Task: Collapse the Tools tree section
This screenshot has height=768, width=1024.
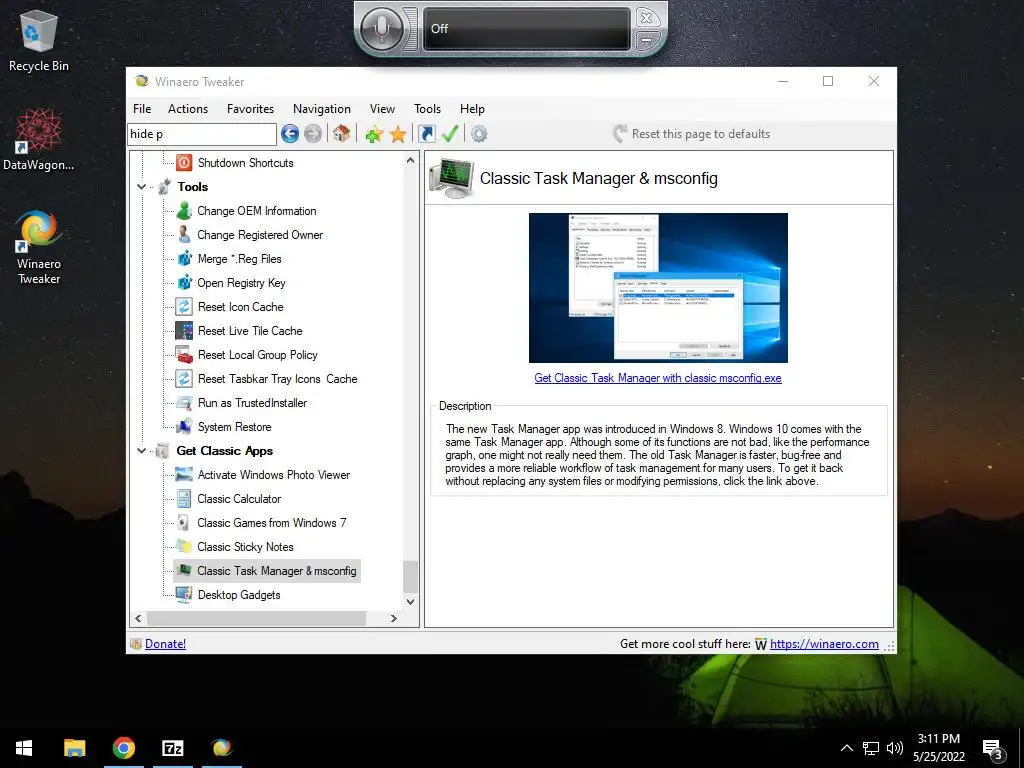Action: (x=141, y=187)
